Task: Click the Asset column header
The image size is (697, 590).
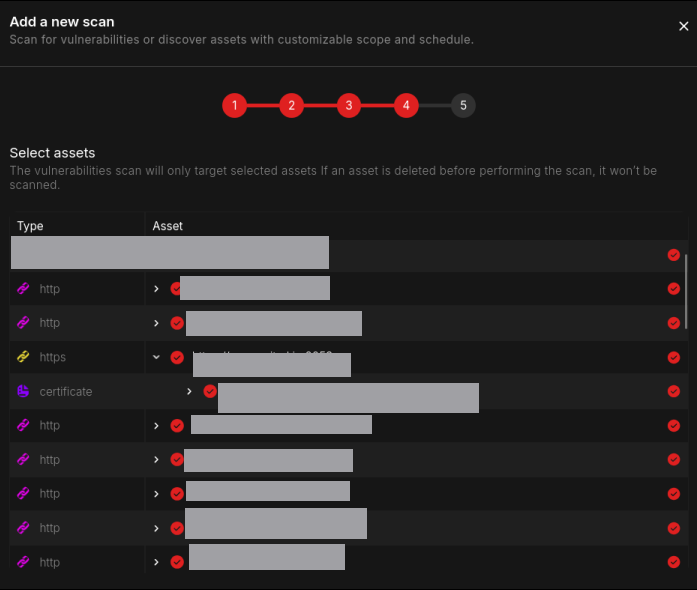Action: (168, 226)
